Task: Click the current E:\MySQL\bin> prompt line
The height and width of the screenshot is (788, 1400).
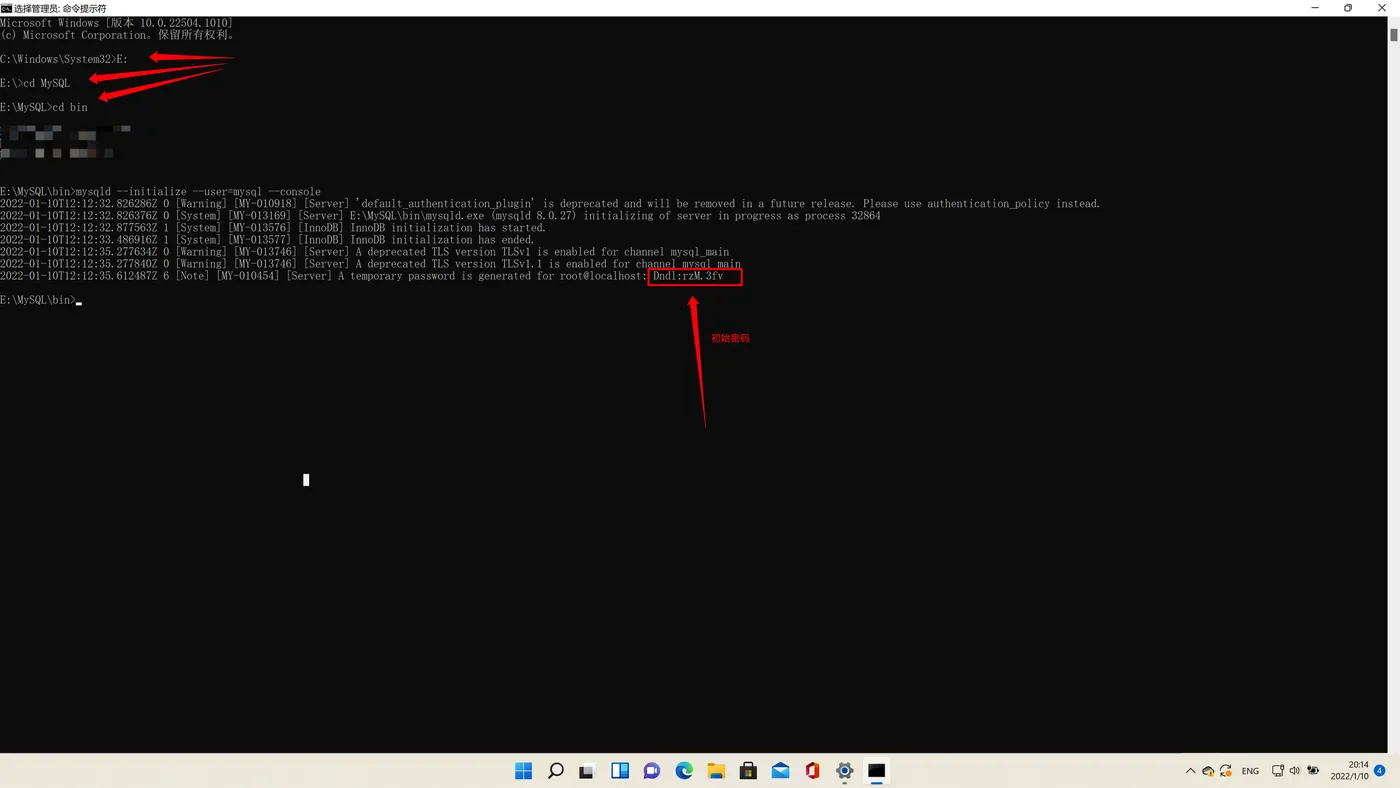Action: coord(40,300)
